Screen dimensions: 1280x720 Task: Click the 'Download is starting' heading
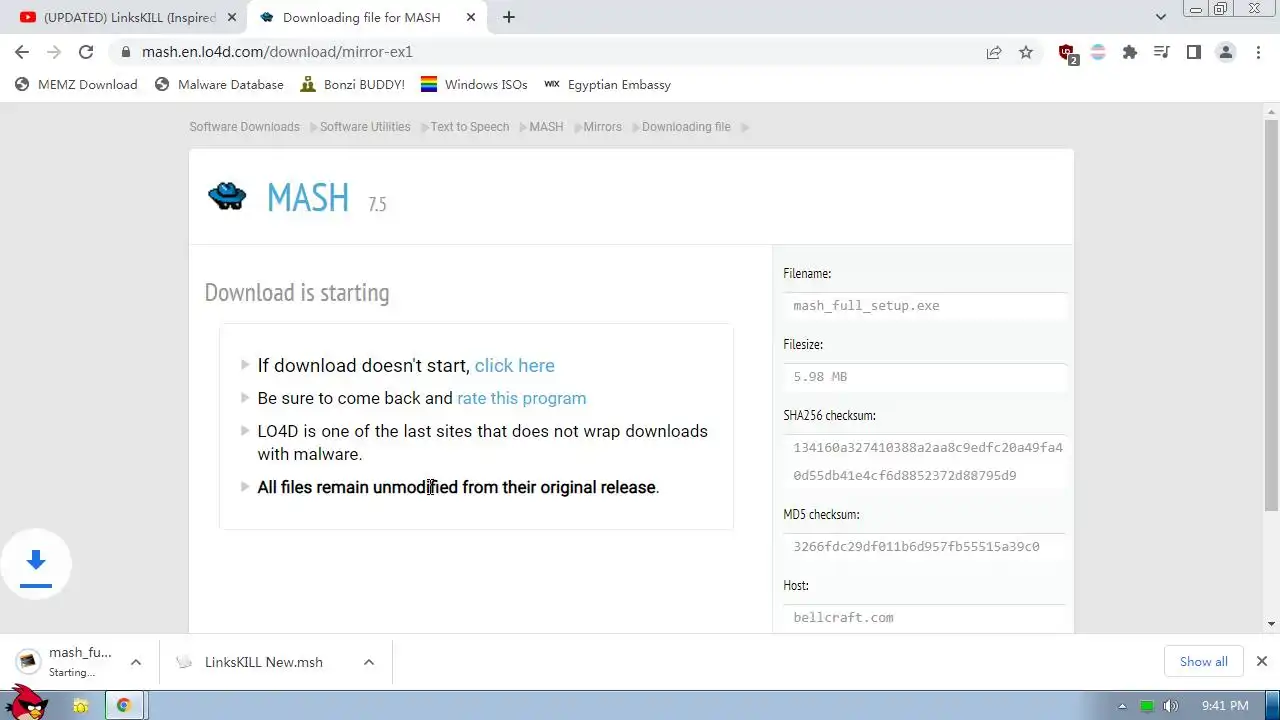click(x=297, y=293)
